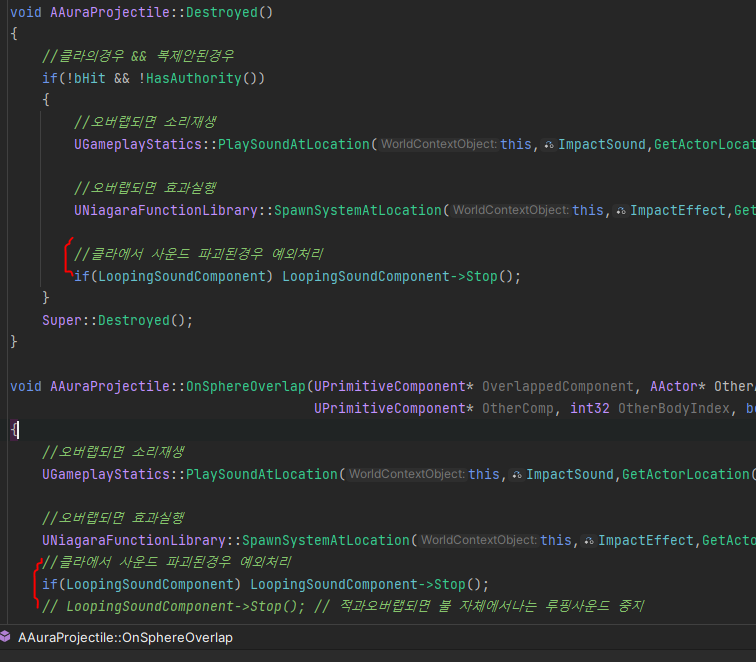Click the Destroyed call after Super::
756x662 pixels.
pyautogui.click(x=134, y=320)
